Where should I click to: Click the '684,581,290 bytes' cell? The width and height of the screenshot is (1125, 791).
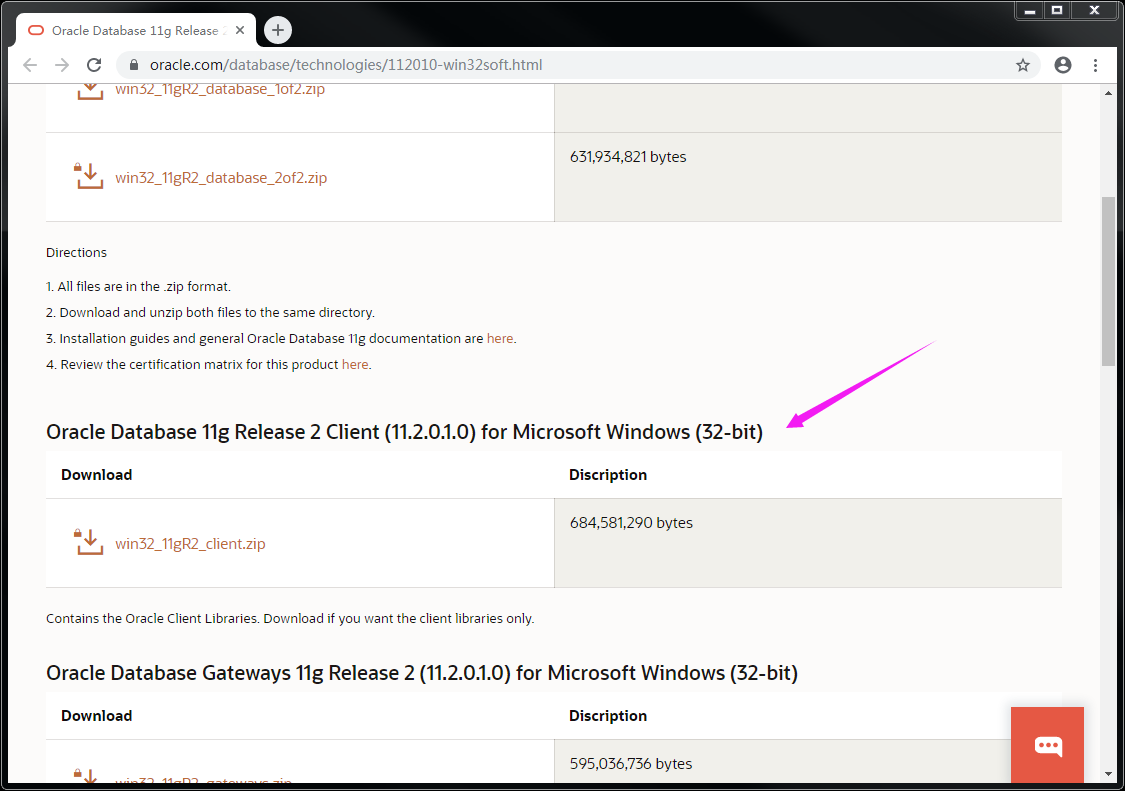pyautogui.click(x=808, y=543)
